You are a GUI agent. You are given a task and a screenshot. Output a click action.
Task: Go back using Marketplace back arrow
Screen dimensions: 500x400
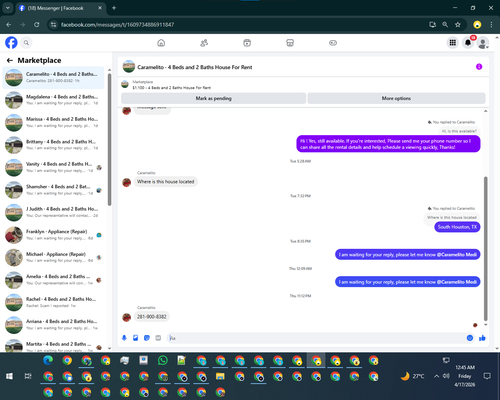(x=10, y=60)
